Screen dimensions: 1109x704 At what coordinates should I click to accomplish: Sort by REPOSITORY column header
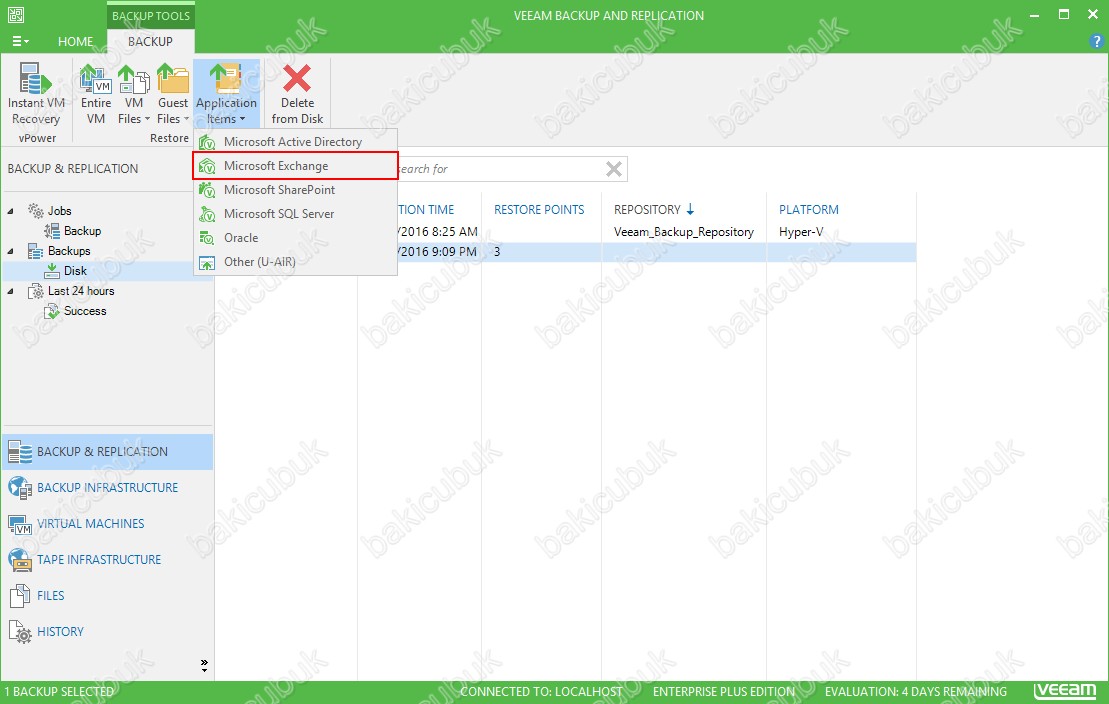[x=647, y=209]
